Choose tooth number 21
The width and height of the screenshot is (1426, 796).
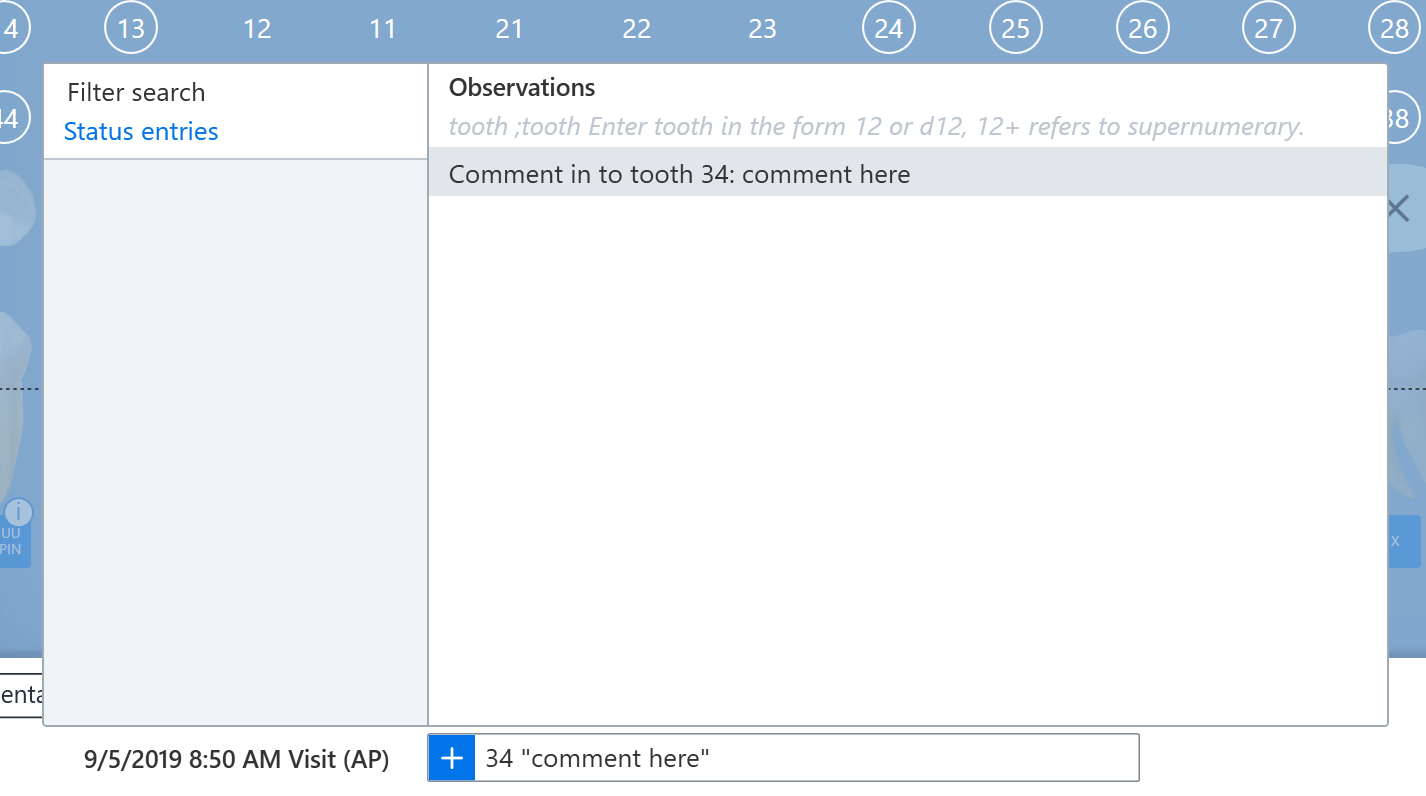pyautogui.click(x=509, y=29)
